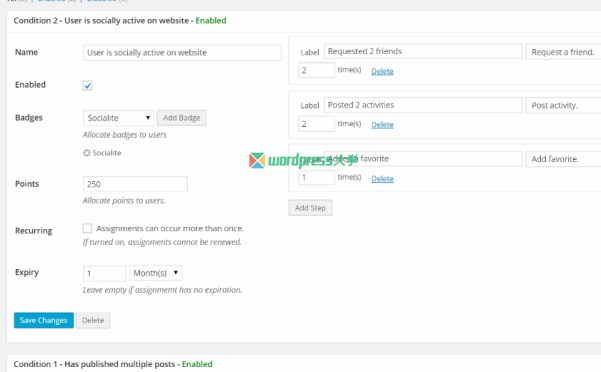601x372 pixels.
Task: Open the Socialite badges dropdown
Action: tap(118, 118)
